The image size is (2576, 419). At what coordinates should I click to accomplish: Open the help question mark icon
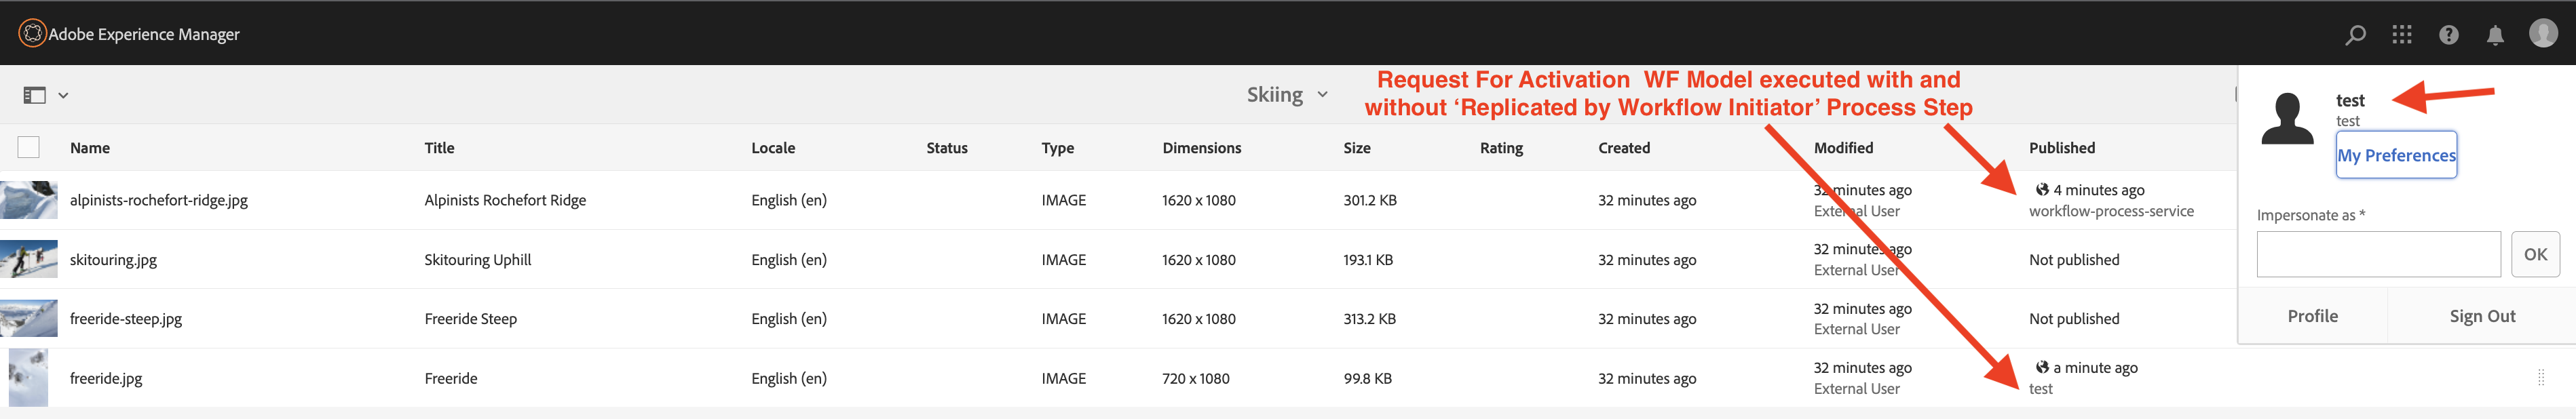tap(2449, 35)
